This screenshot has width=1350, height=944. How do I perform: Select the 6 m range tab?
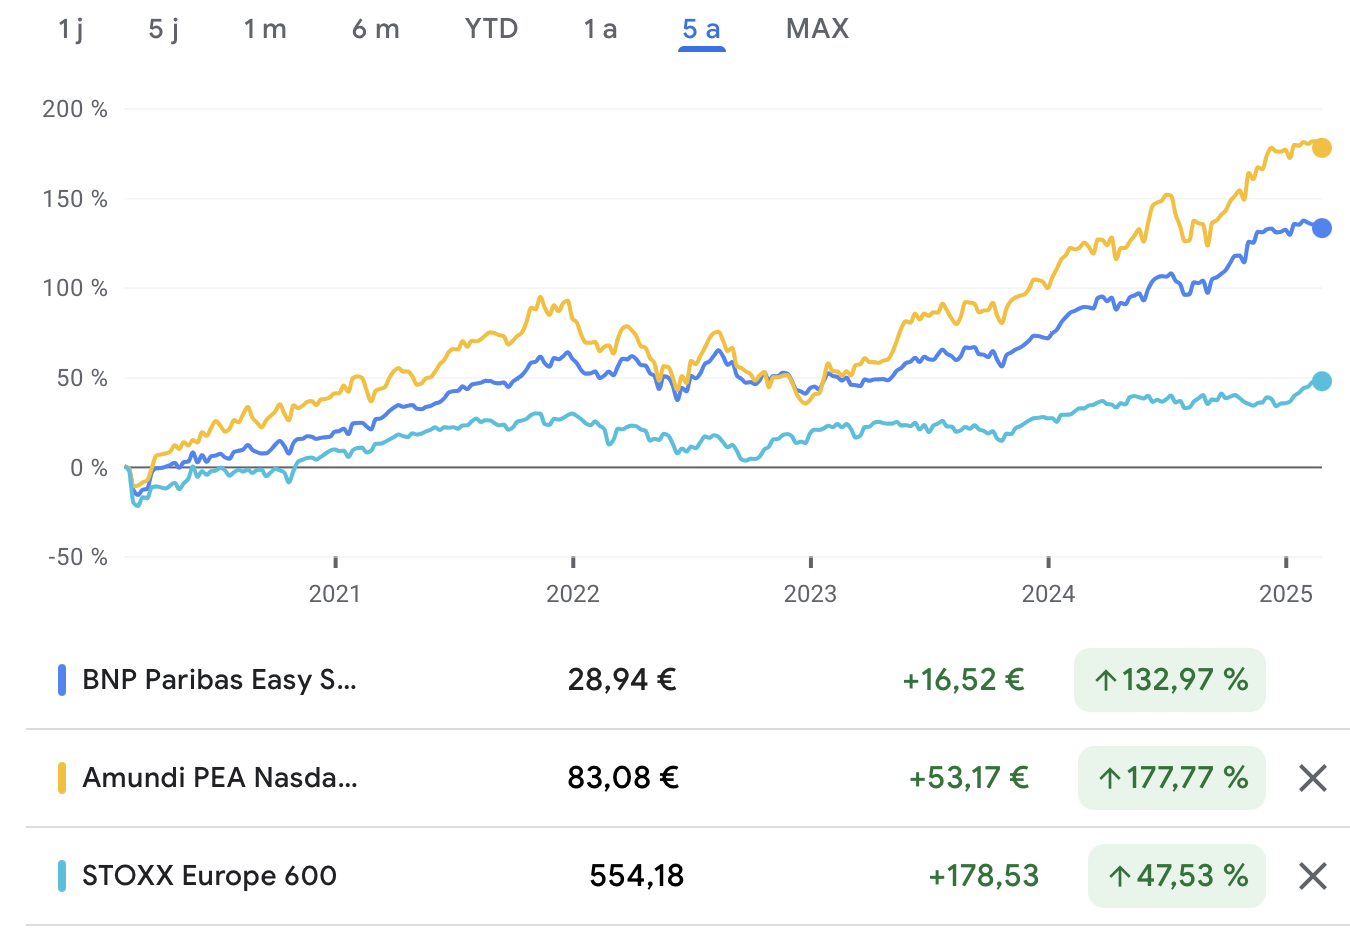pyautogui.click(x=376, y=29)
